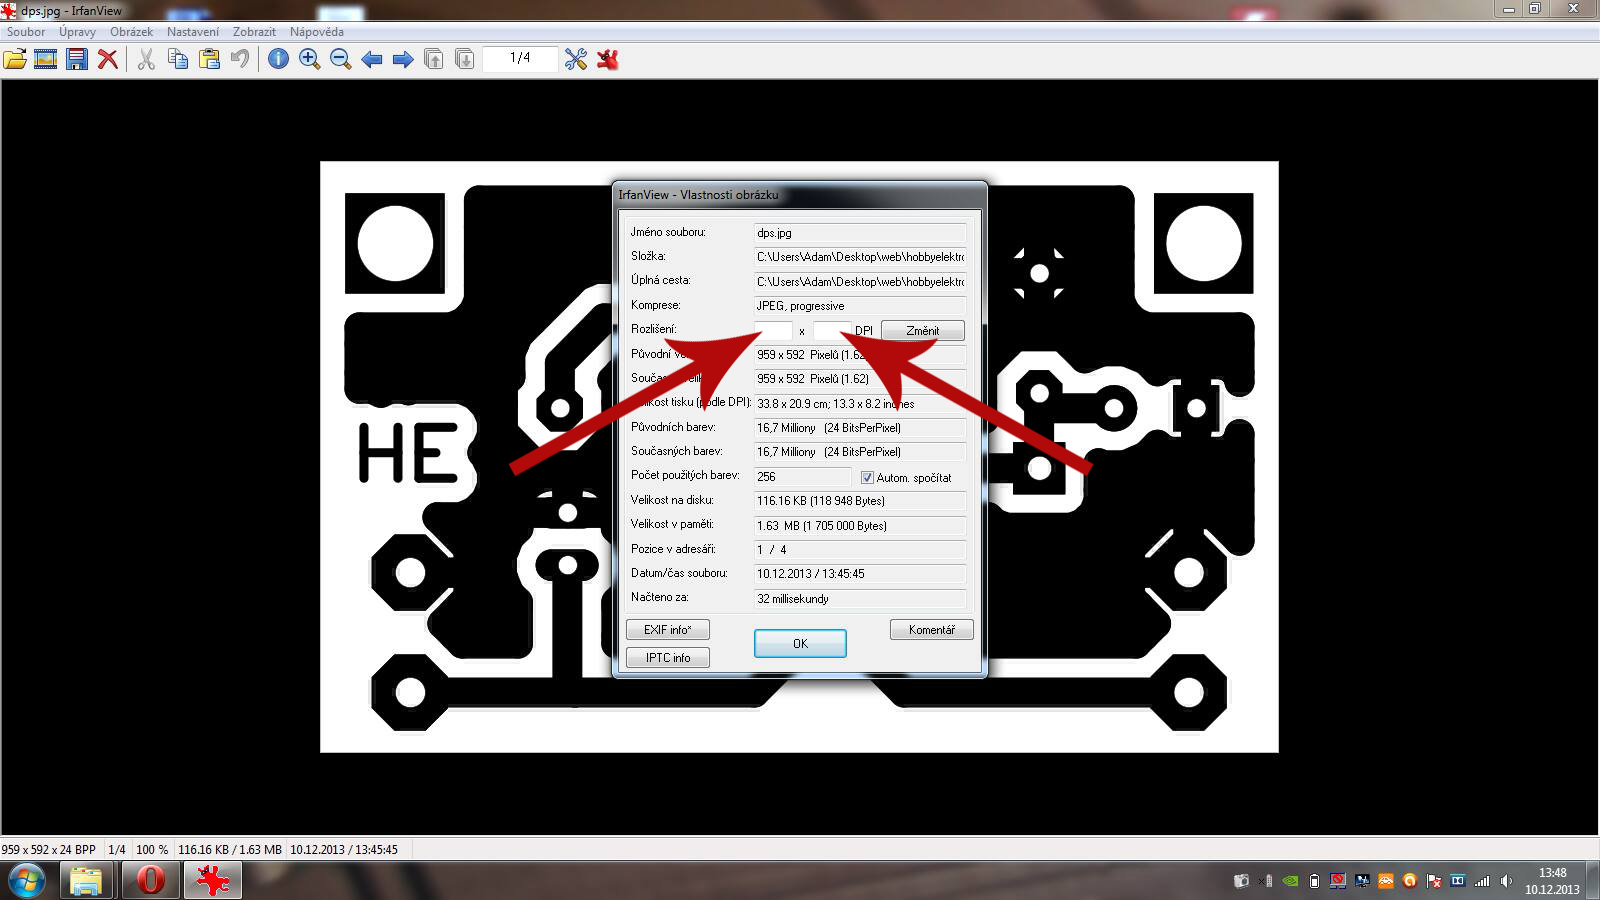Click the 100 % zoom status bar entry
This screenshot has width=1600, height=900.
[152, 850]
